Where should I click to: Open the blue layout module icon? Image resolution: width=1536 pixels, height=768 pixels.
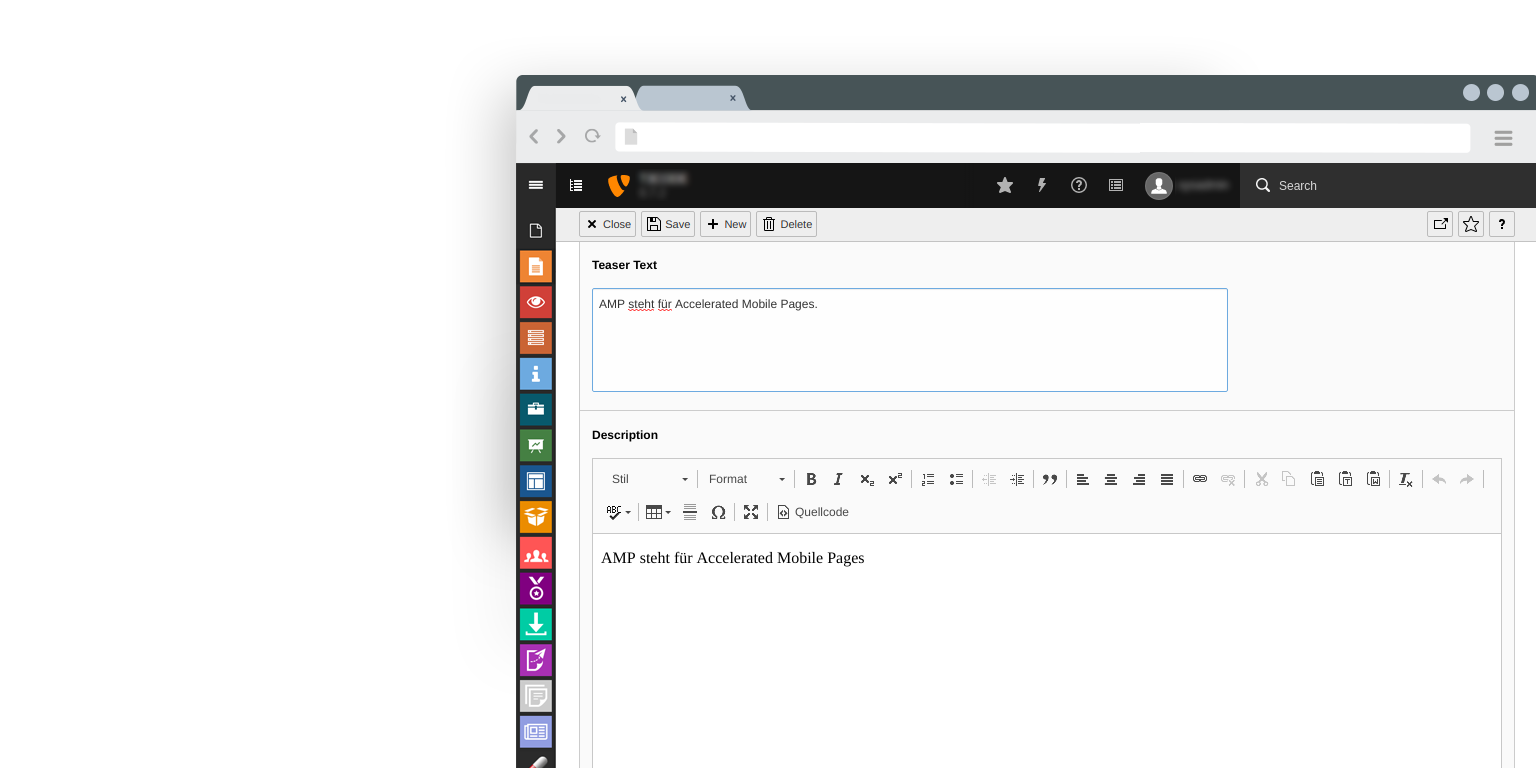tap(536, 481)
